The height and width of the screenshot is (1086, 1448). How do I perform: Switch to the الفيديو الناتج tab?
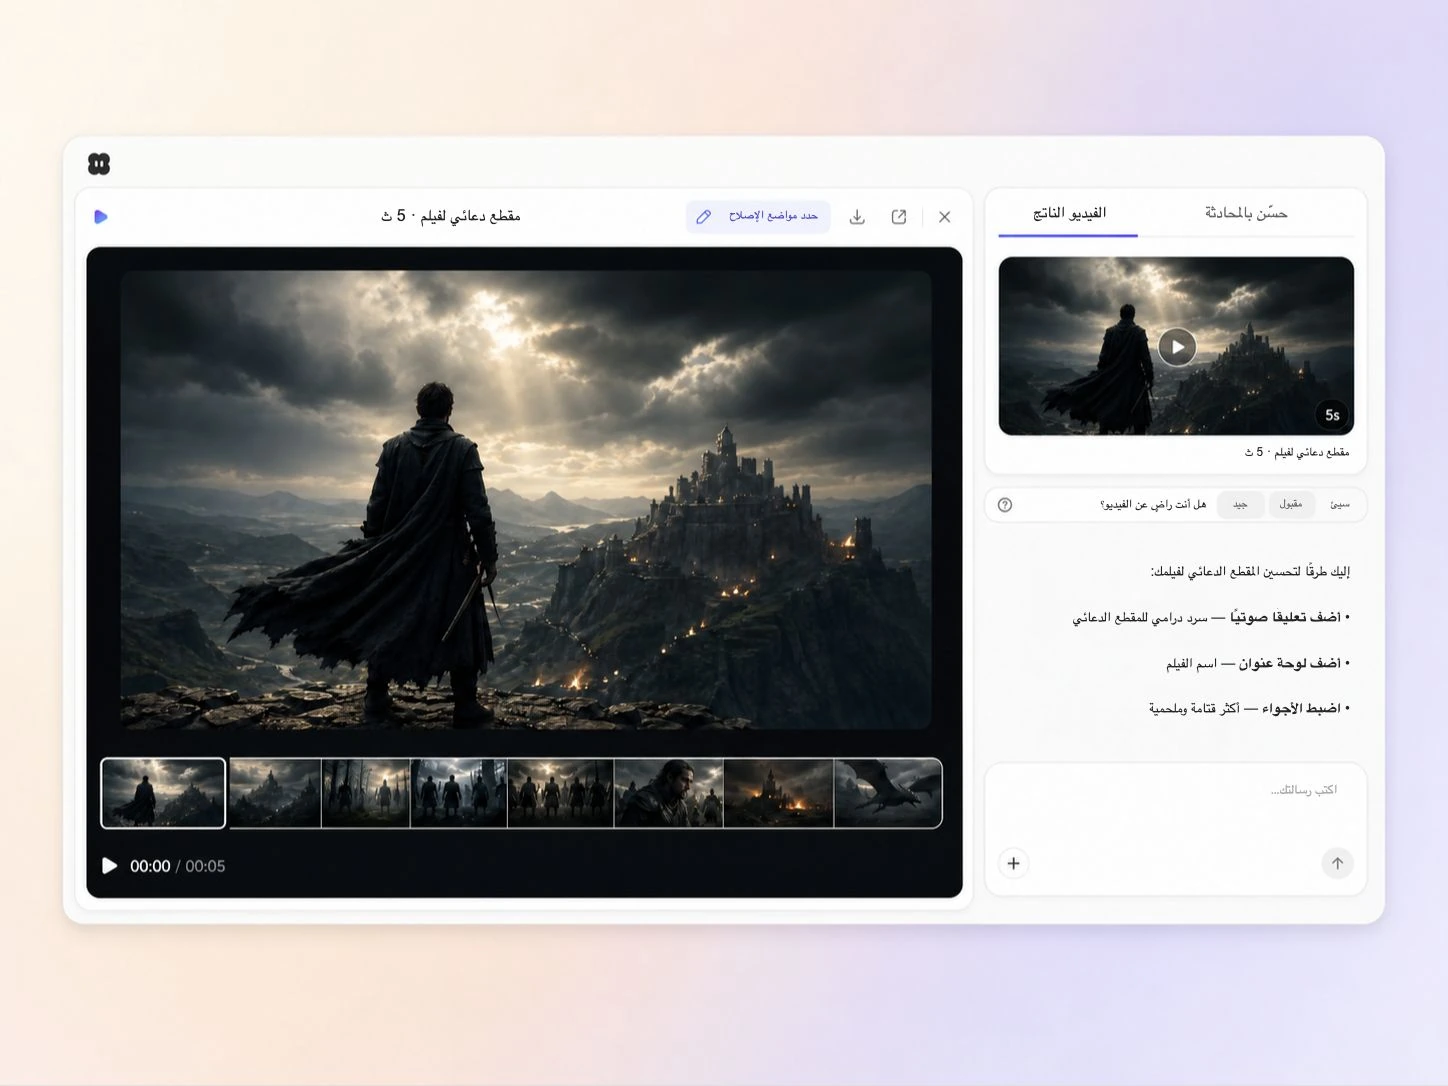pos(1069,213)
